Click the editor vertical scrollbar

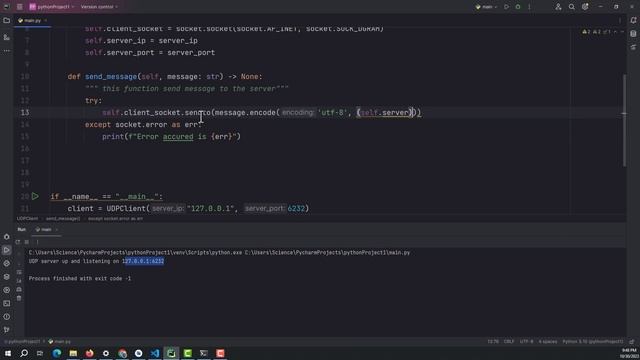click(624, 120)
